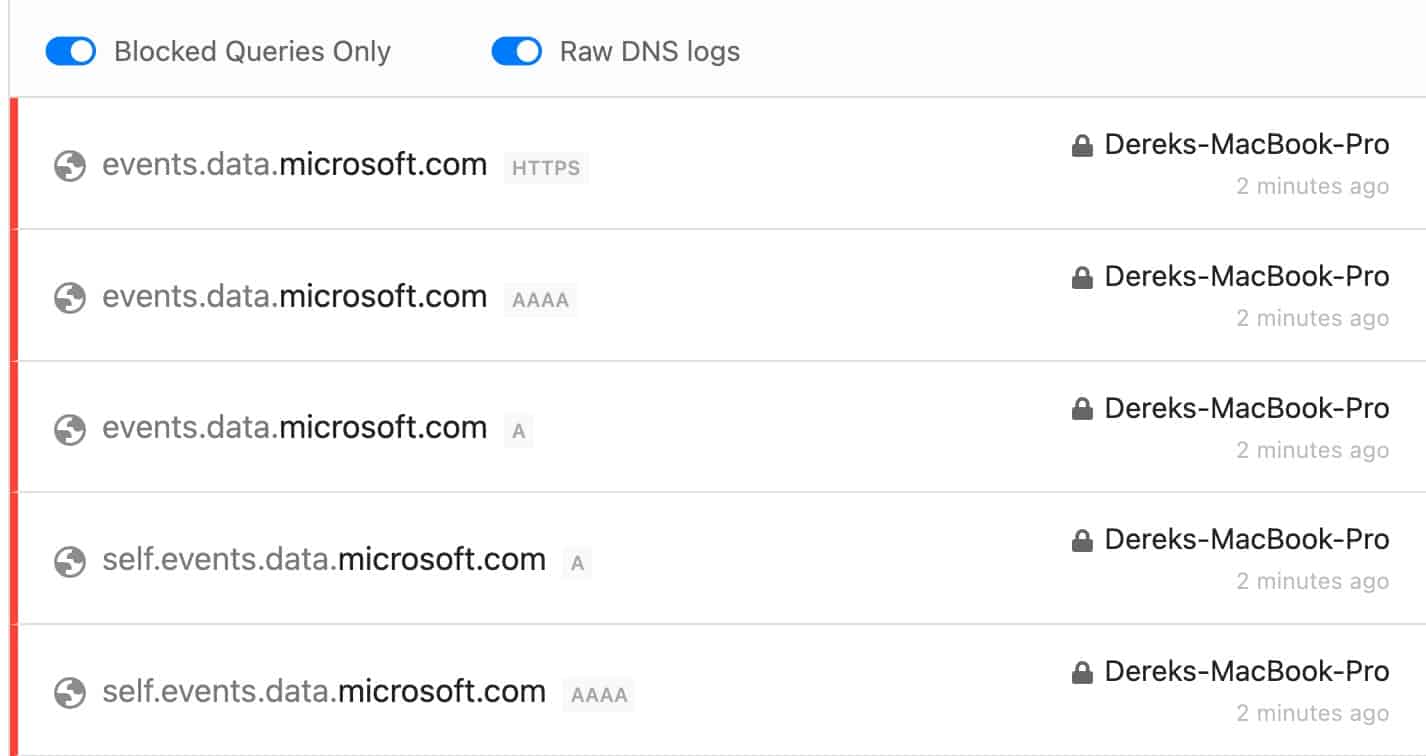Click the Raw DNS logs label text

coord(650,51)
